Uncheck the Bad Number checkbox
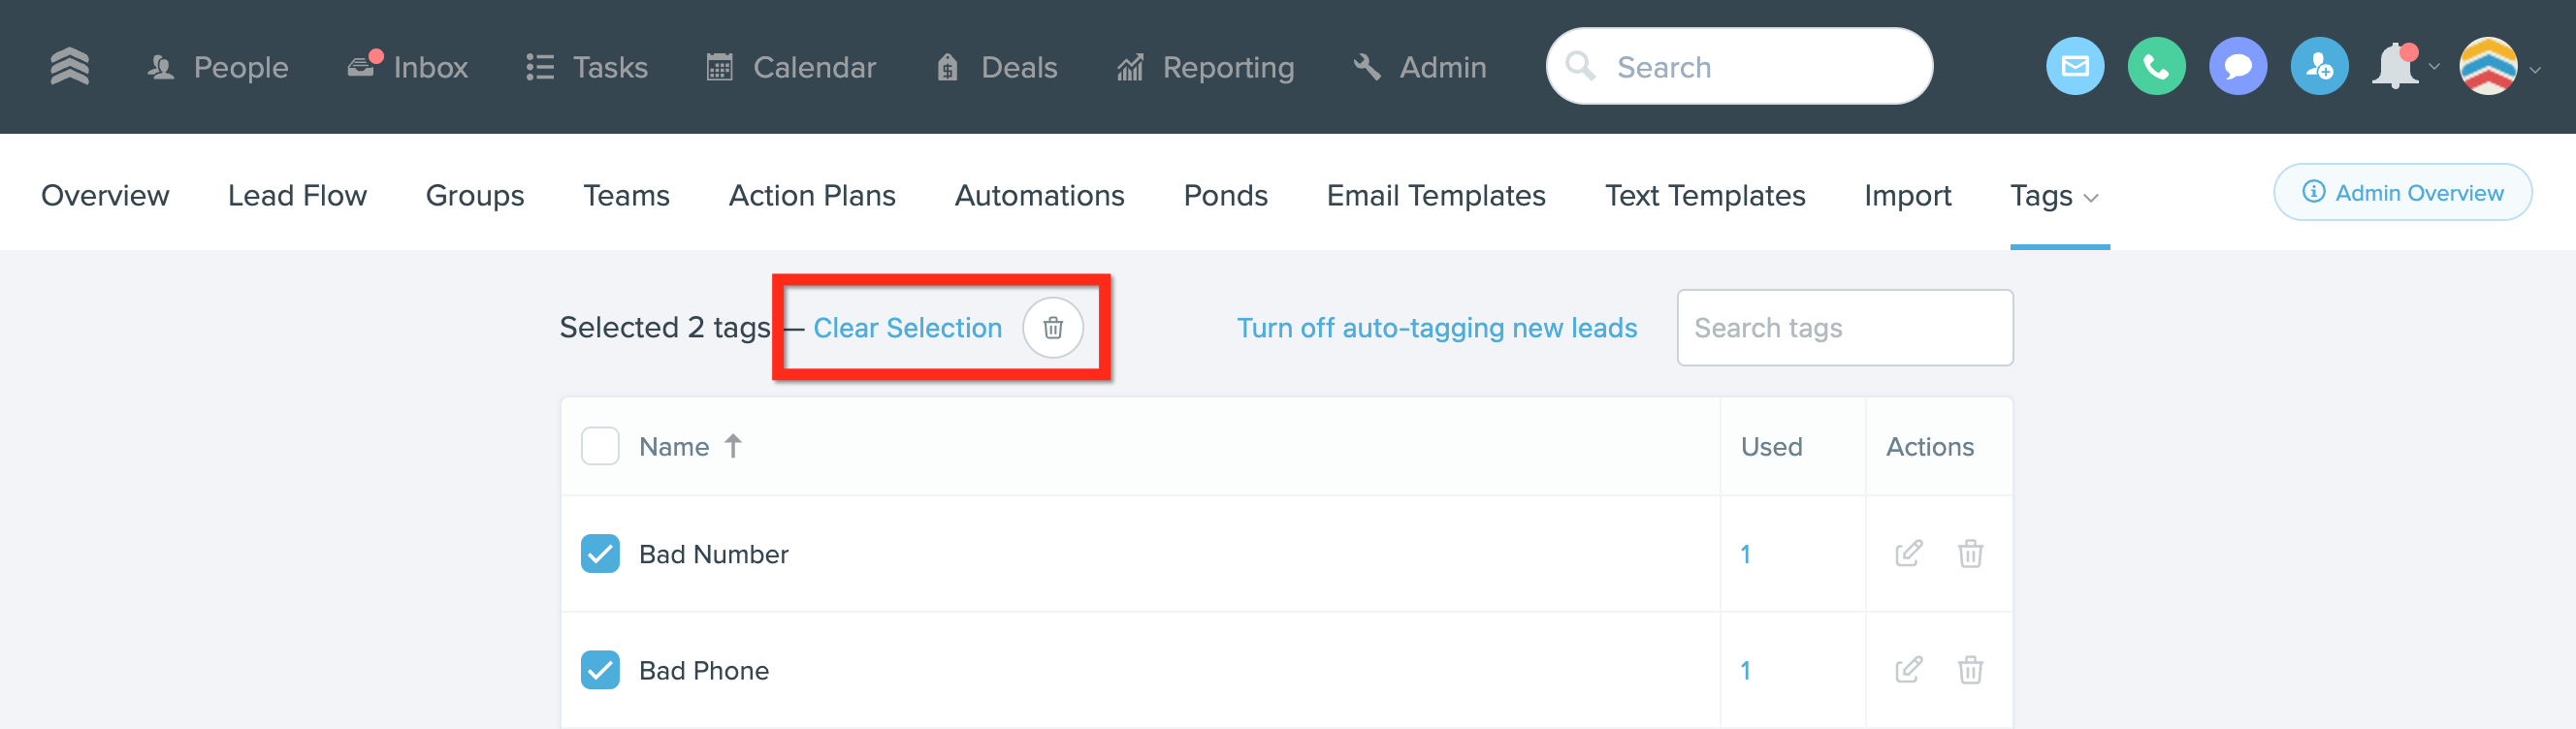 tap(600, 553)
